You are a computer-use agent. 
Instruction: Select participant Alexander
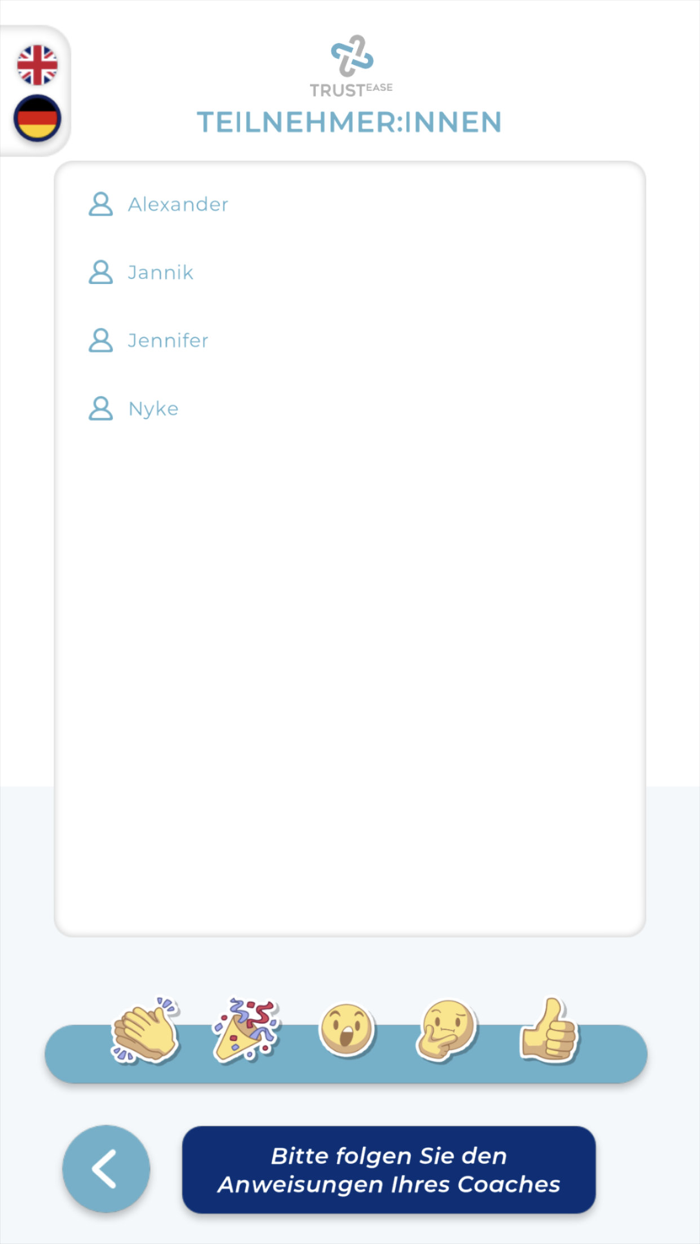(x=178, y=204)
